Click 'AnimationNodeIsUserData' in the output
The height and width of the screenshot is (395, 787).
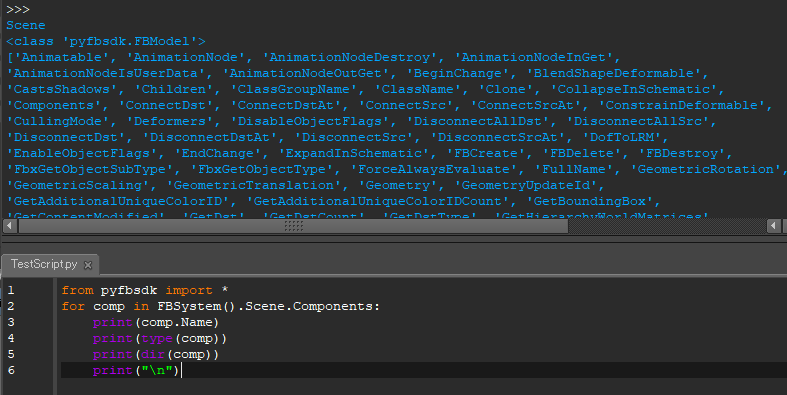[x=105, y=73]
